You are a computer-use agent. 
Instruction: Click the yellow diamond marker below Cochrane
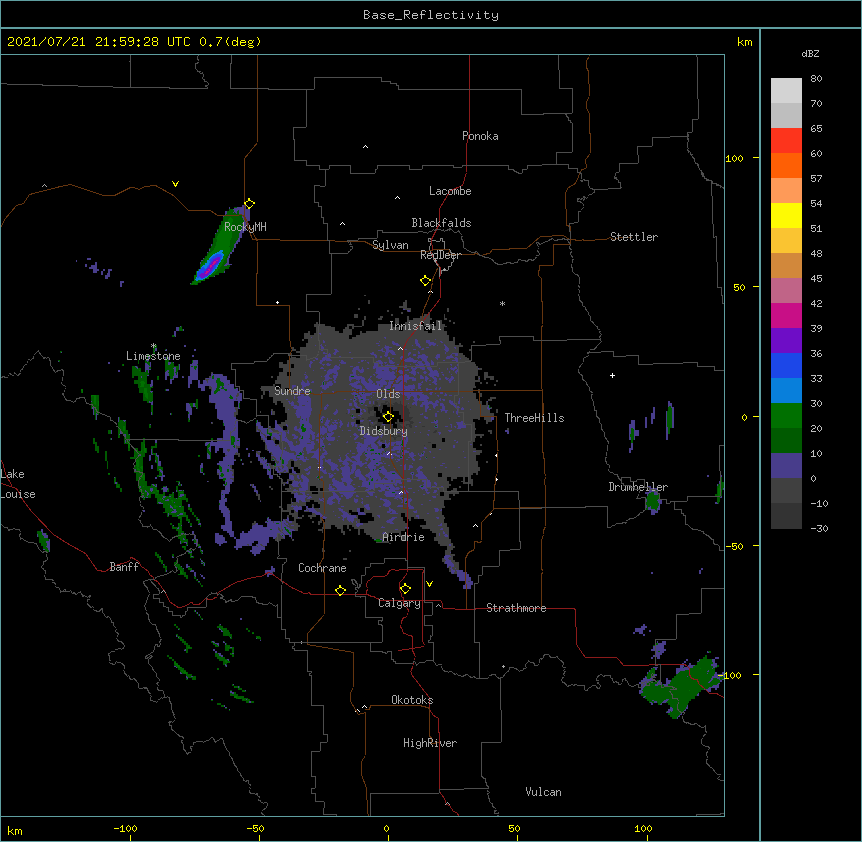click(x=340, y=590)
